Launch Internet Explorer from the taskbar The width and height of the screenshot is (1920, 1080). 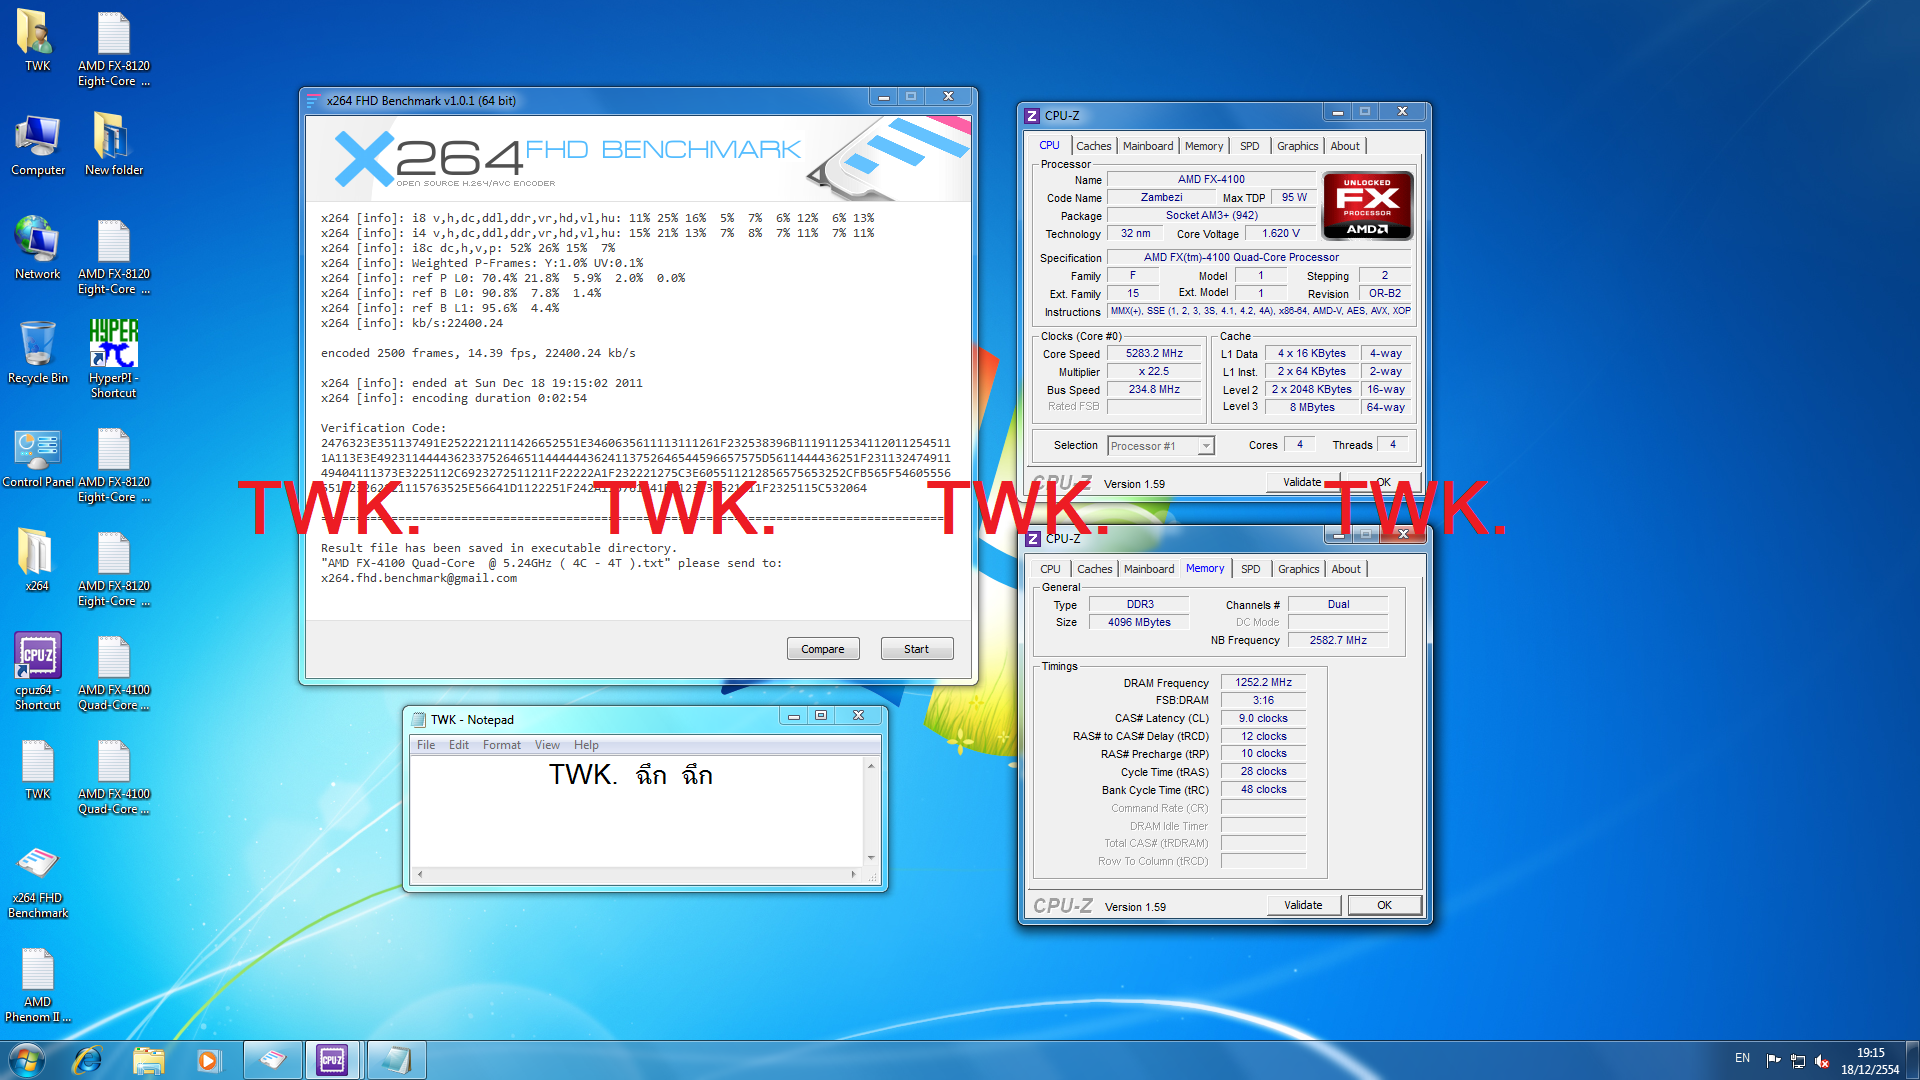88,1060
